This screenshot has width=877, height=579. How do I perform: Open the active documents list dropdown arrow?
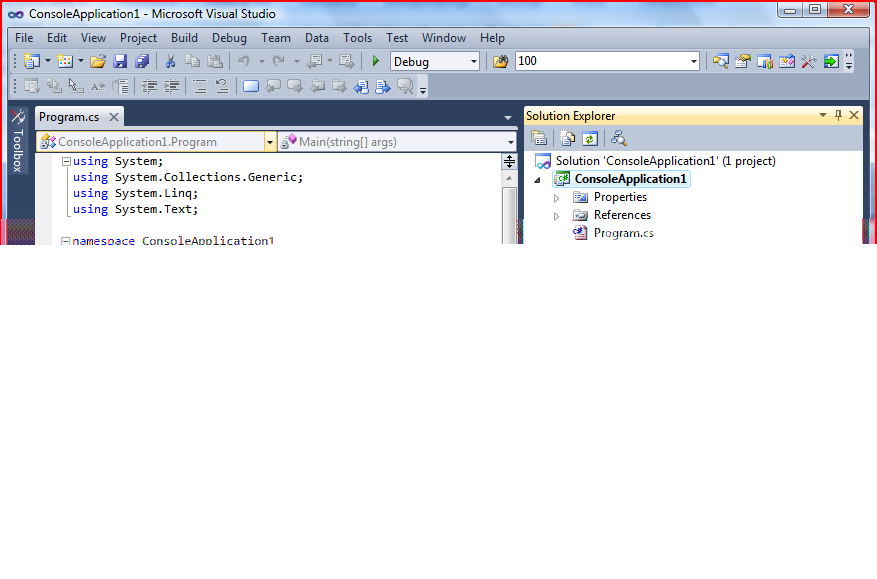coord(508,117)
